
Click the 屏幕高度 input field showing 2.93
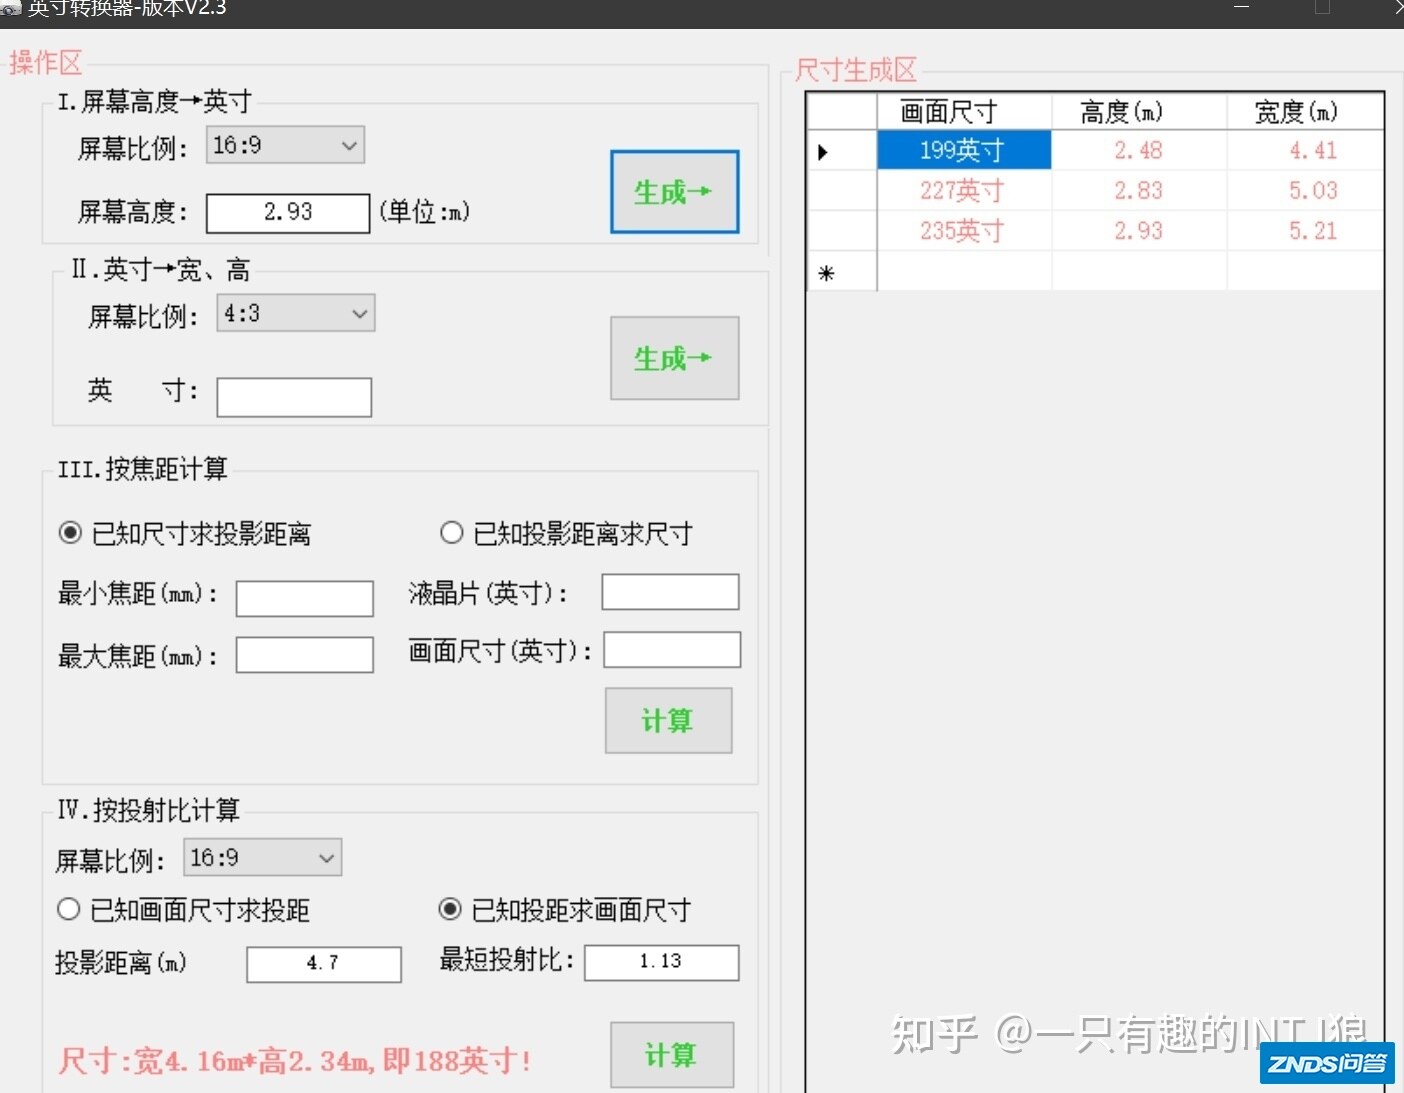(x=288, y=212)
